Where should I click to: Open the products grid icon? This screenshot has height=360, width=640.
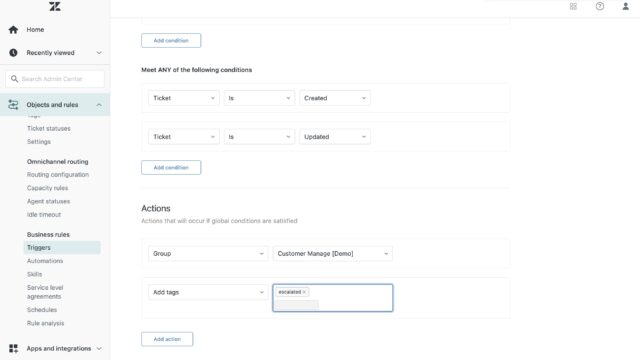(573, 6)
